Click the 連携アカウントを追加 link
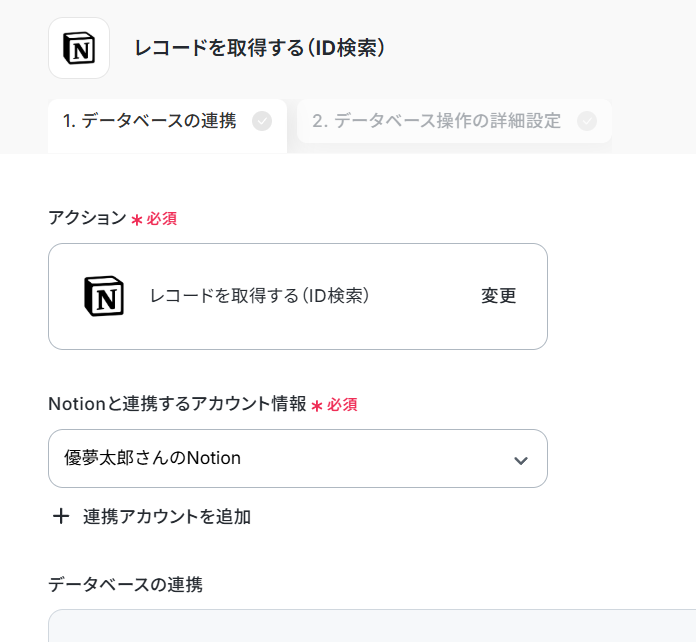 pyautogui.click(x=167, y=517)
